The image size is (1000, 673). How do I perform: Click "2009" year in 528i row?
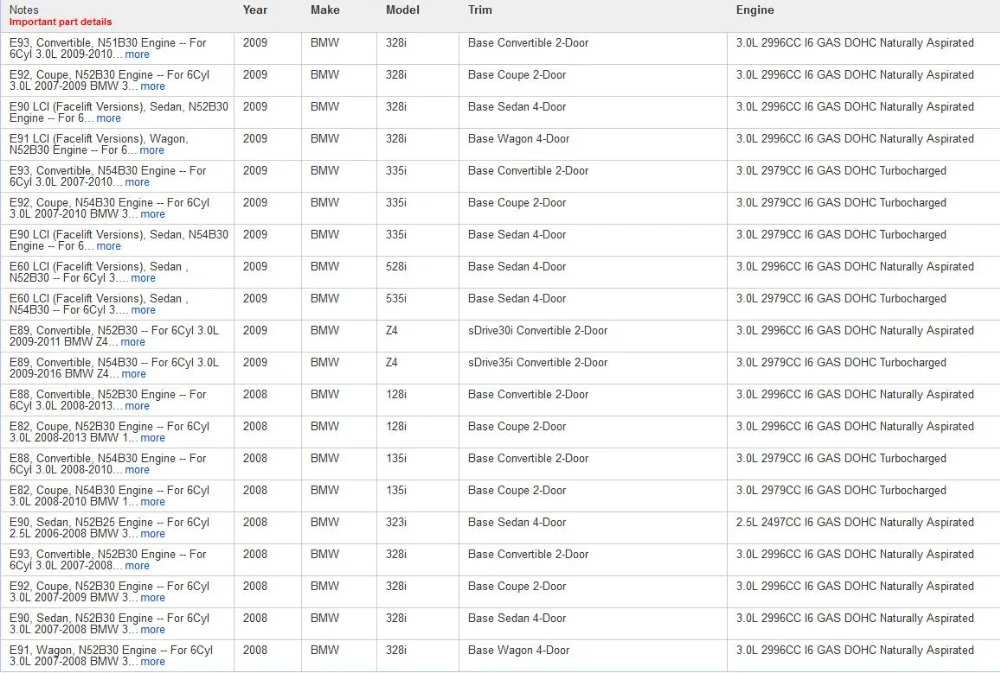255,267
